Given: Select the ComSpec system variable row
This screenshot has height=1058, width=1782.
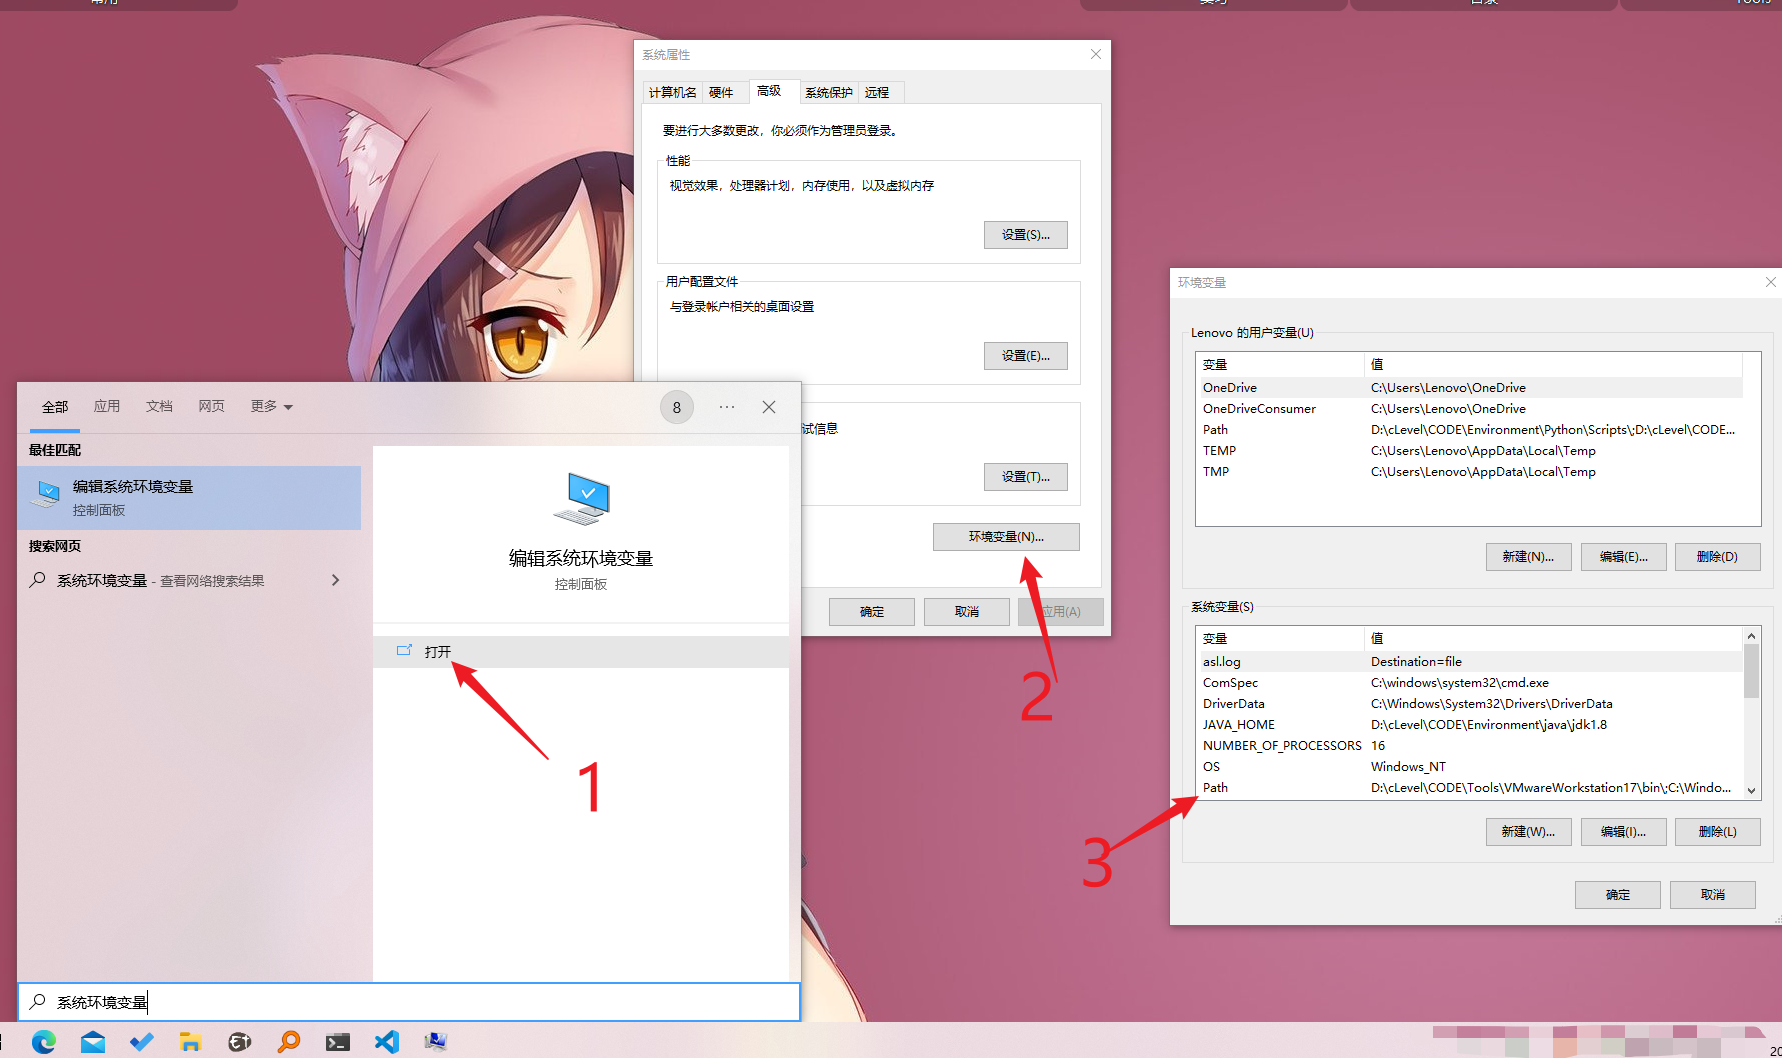Looking at the screenshot, I should tap(1469, 682).
